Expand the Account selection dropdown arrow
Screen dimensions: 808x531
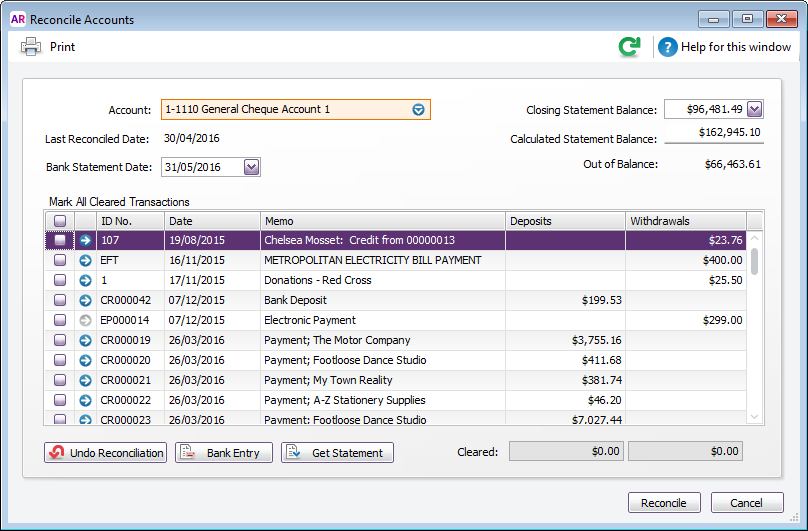[x=419, y=109]
